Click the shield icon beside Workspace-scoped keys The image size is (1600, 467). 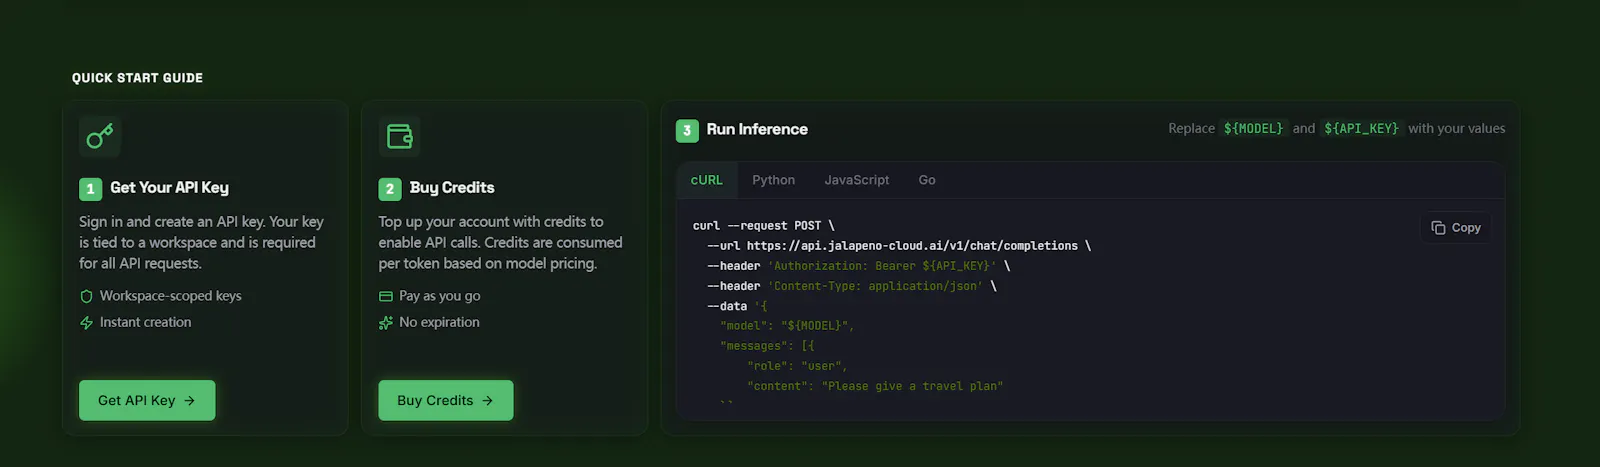(x=86, y=296)
